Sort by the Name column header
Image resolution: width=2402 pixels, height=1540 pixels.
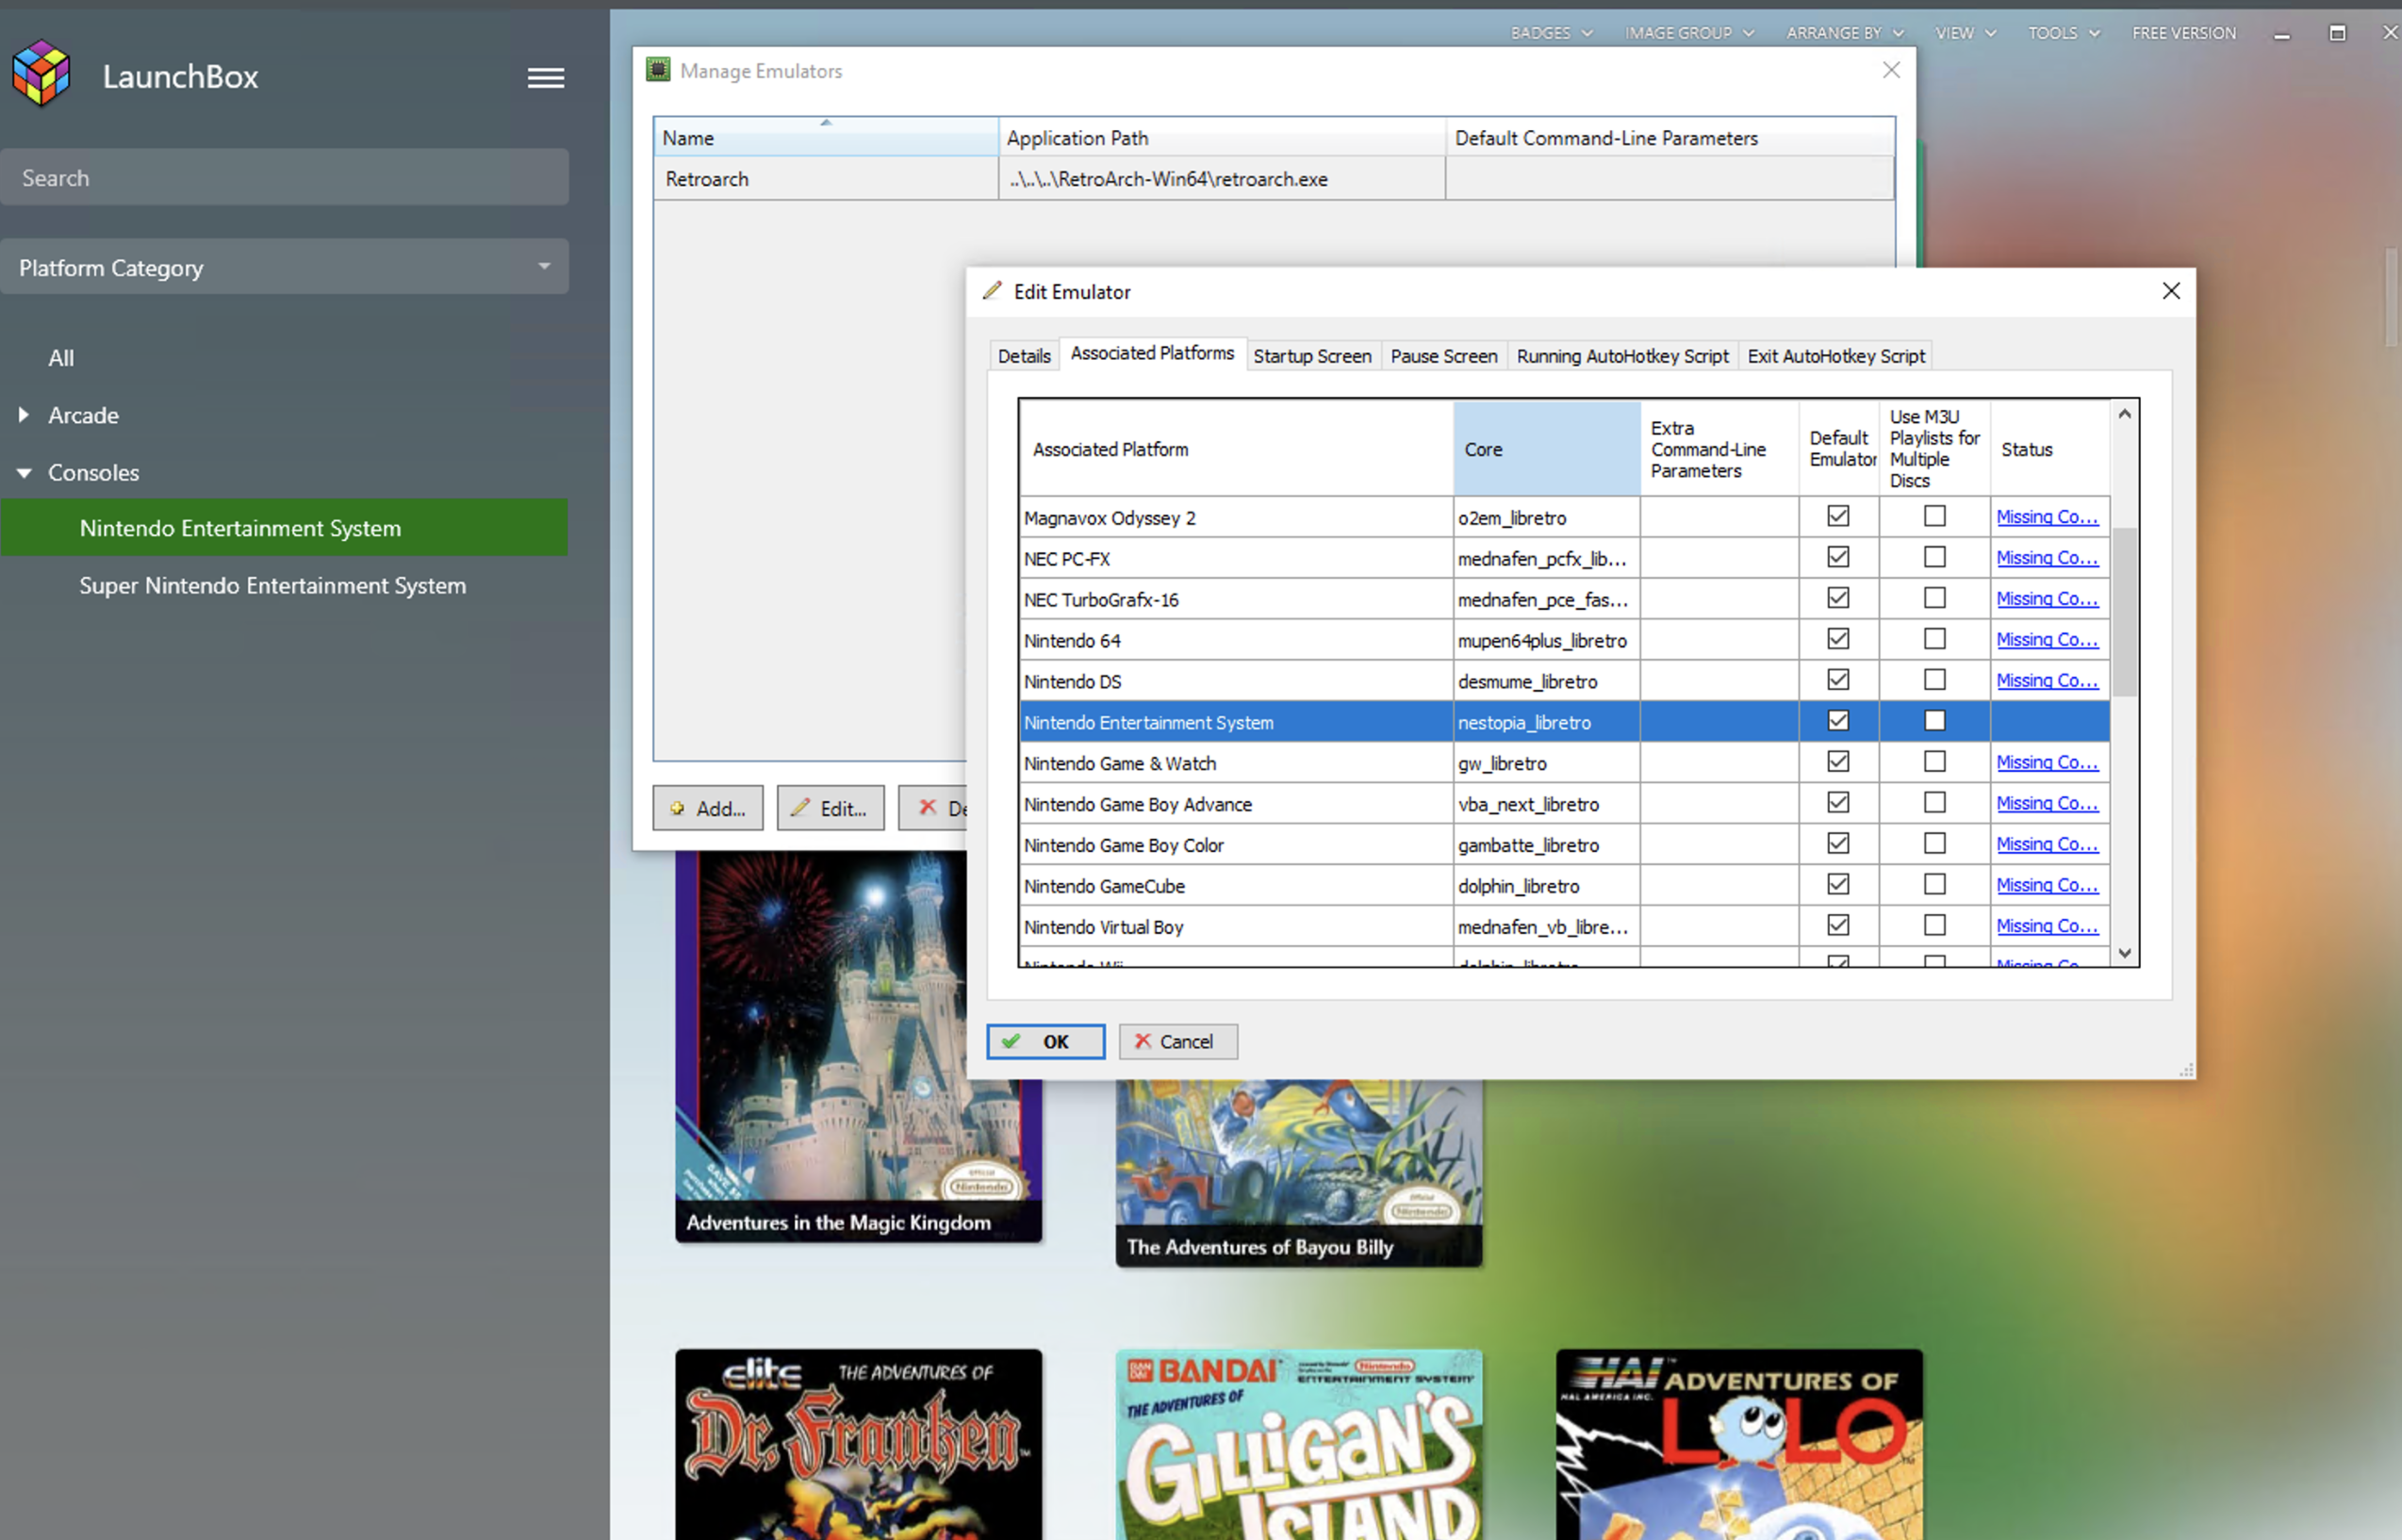826,137
